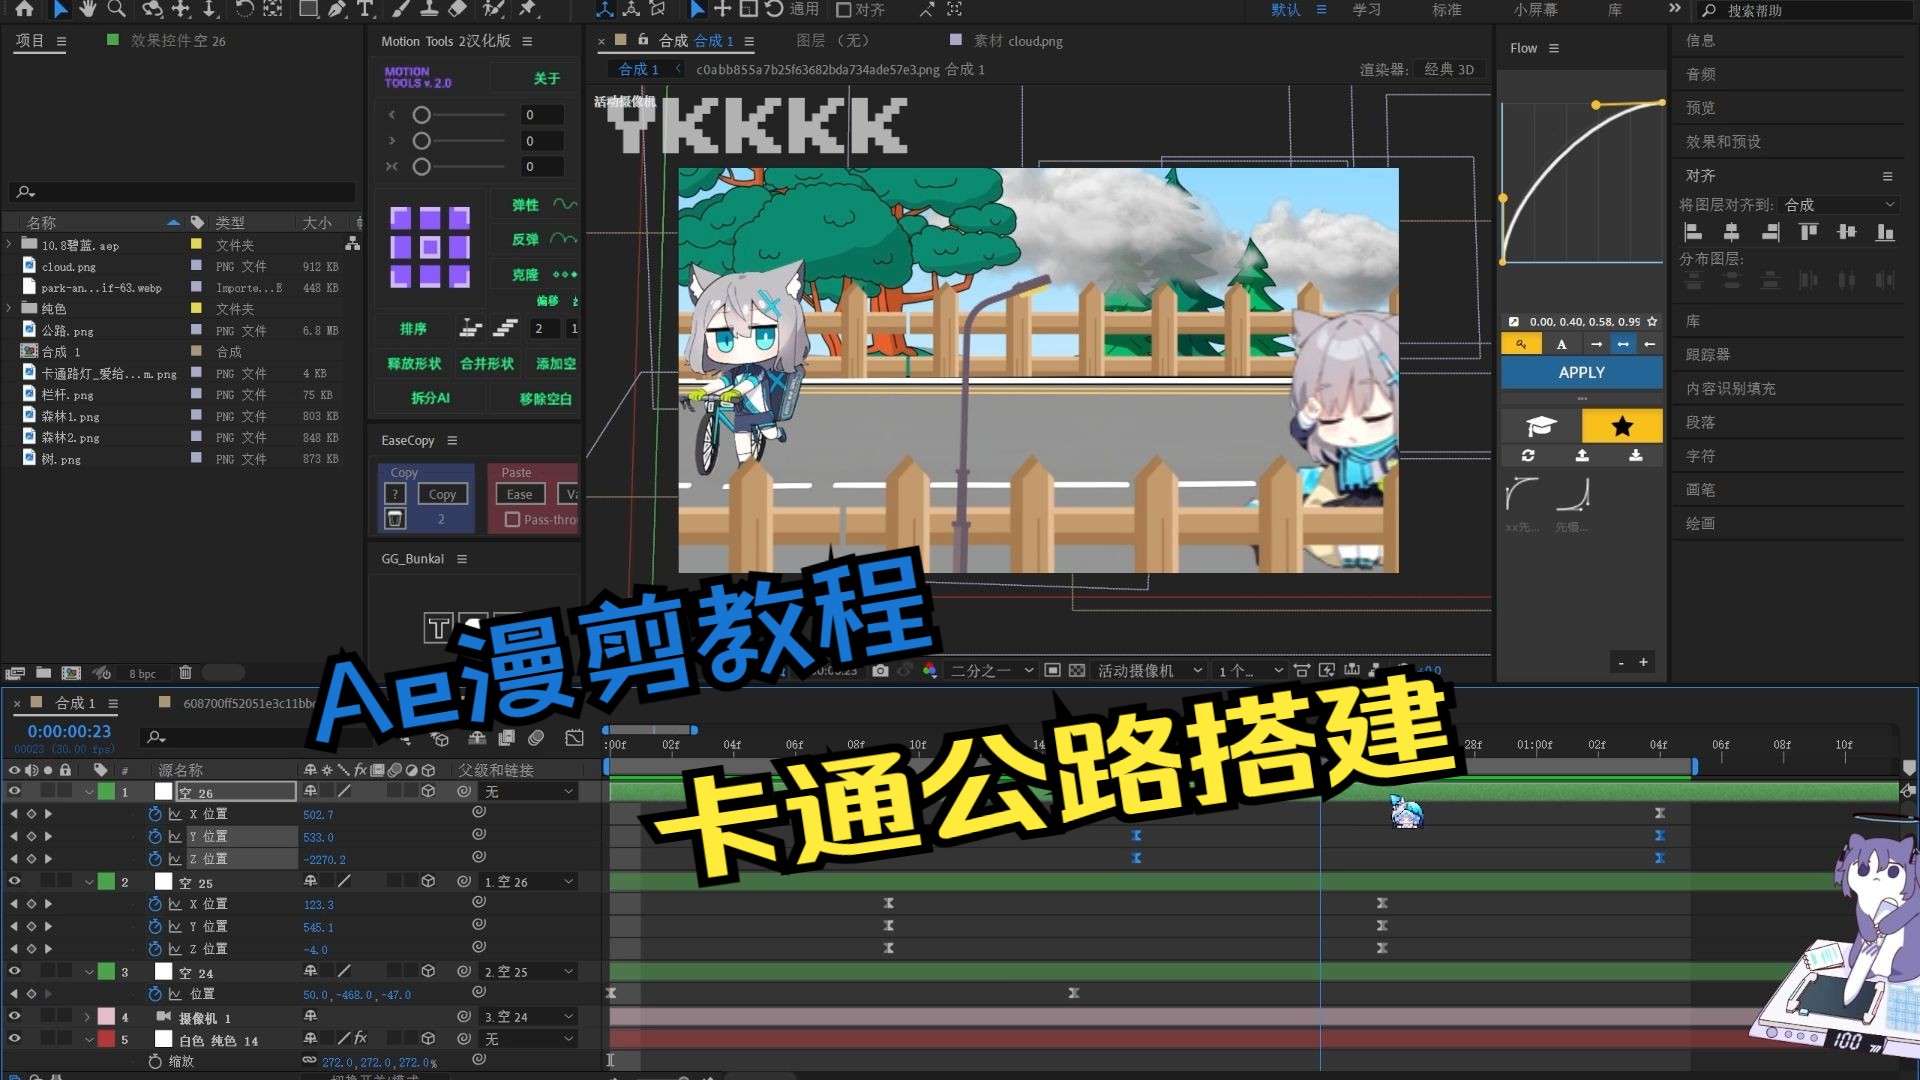The width and height of the screenshot is (1920, 1080).
Task: Toggle visibility eye icon for layer 1
Action: coord(13,791)
